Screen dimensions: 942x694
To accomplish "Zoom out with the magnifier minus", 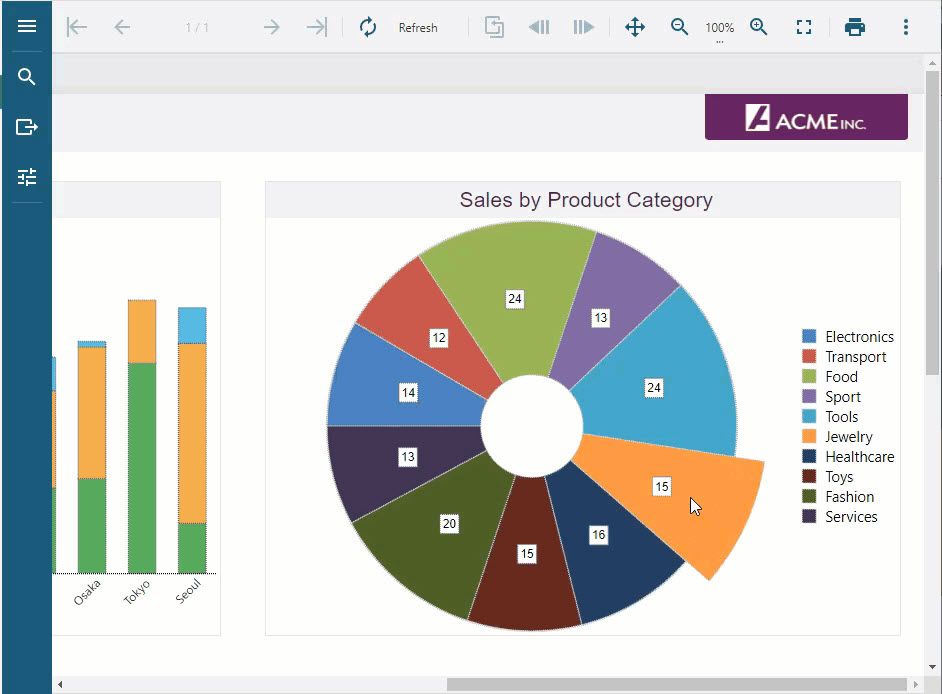I will click(679, 27).
